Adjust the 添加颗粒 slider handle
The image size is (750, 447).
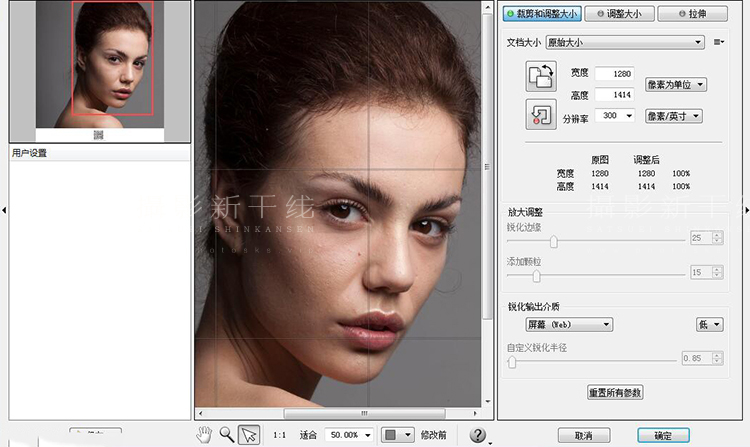[x=536, y=276]
